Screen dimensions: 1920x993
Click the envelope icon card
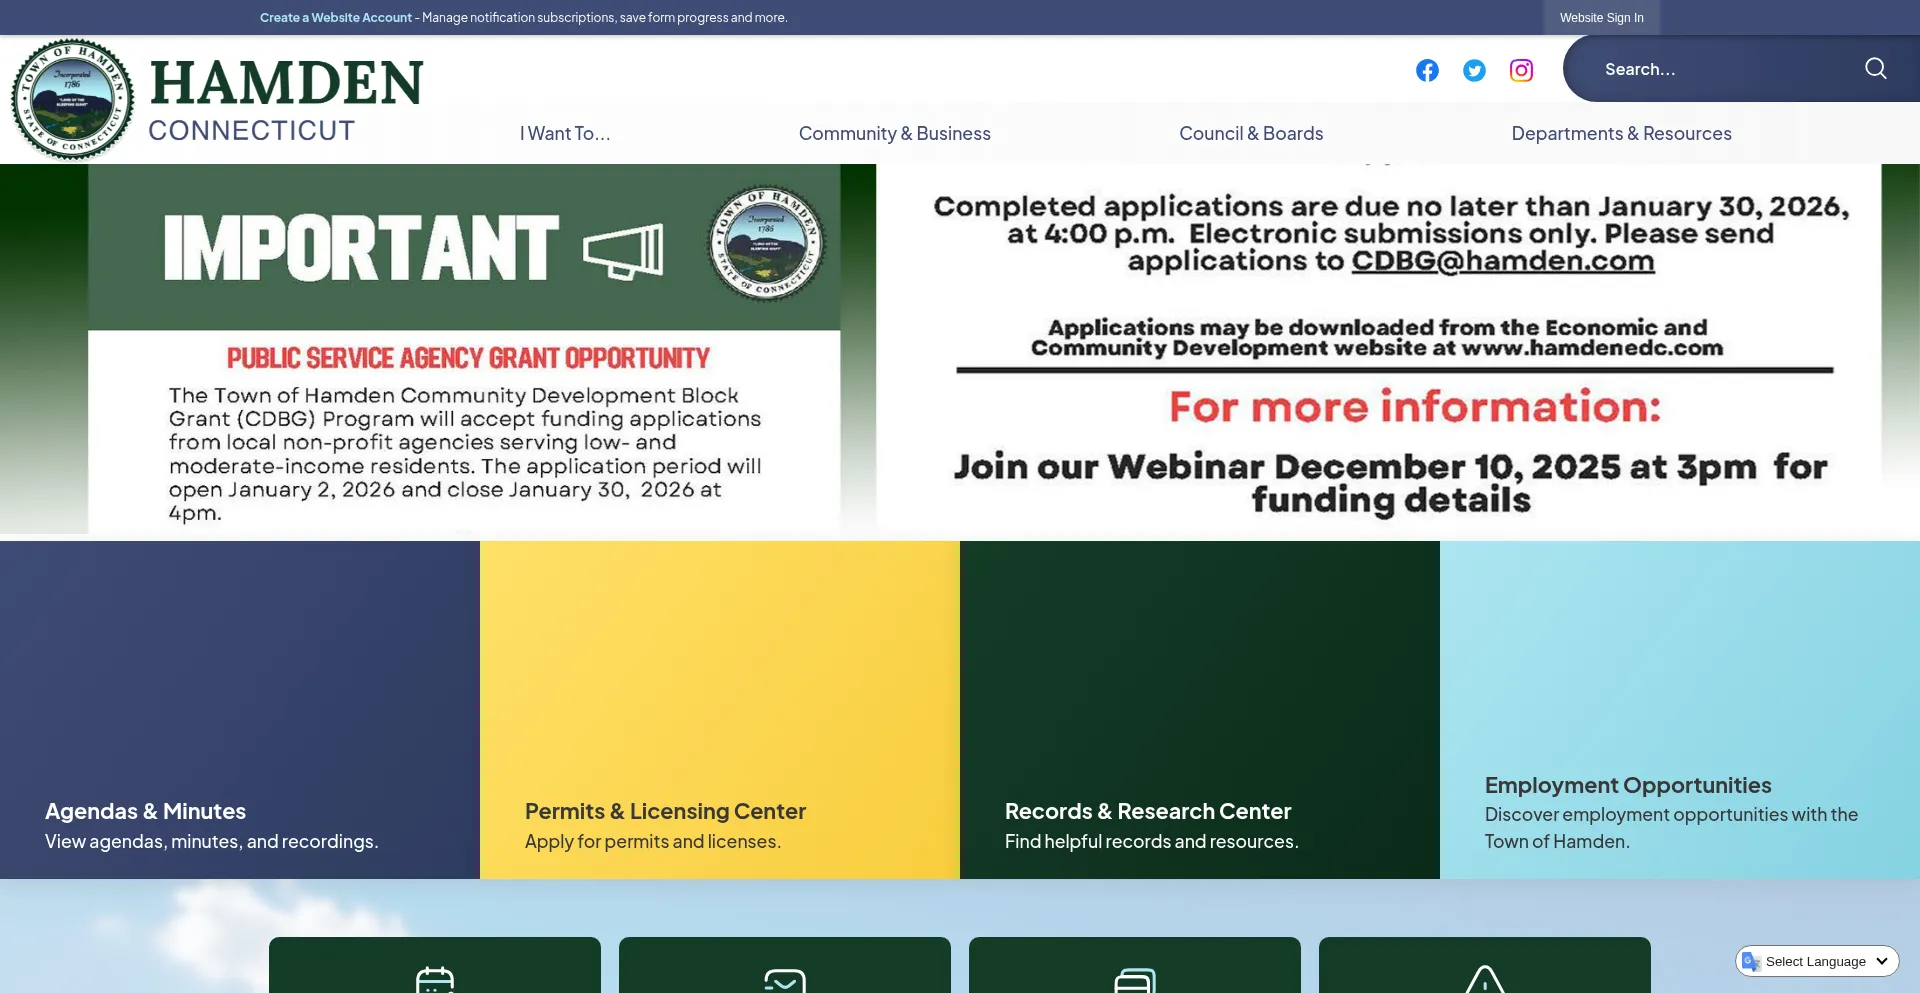point(785,965)
